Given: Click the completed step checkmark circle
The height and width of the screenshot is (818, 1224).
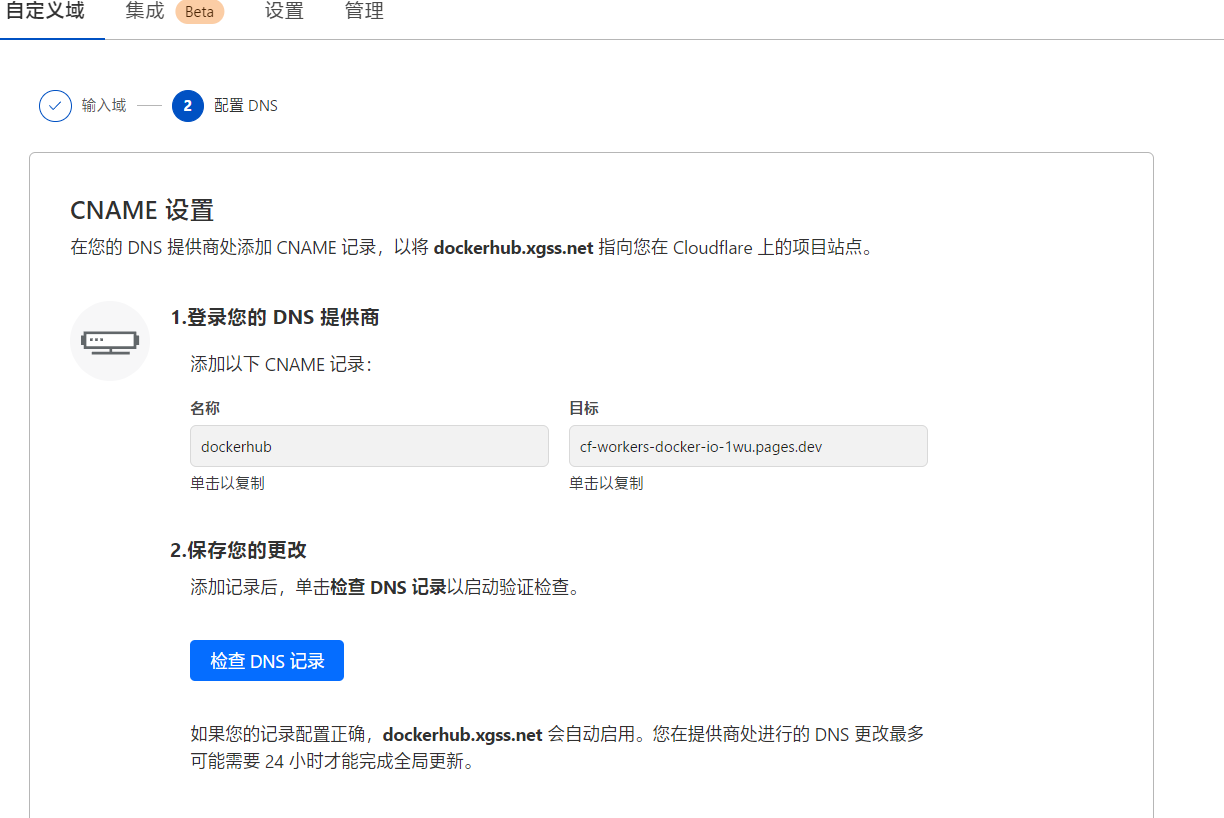Looking at the screenshot, I should [55, 106].
